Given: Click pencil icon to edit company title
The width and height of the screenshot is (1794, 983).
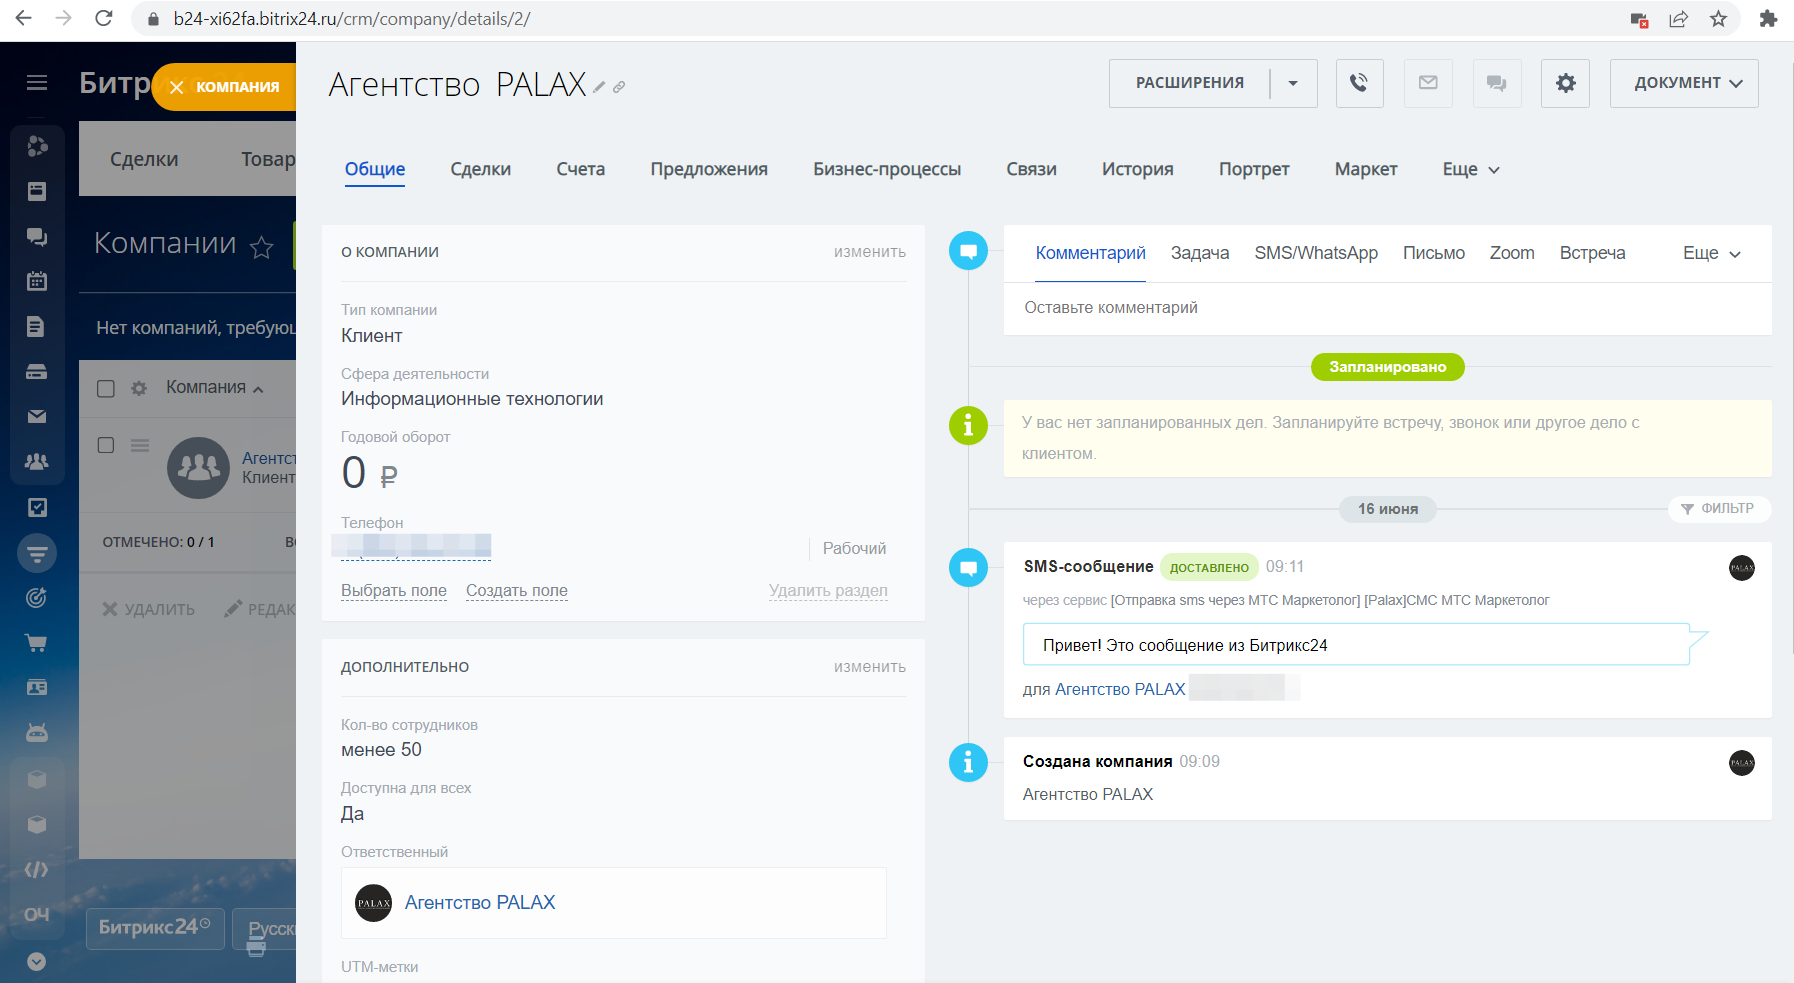Looking at the screenshot, I should tap(599, 88).
